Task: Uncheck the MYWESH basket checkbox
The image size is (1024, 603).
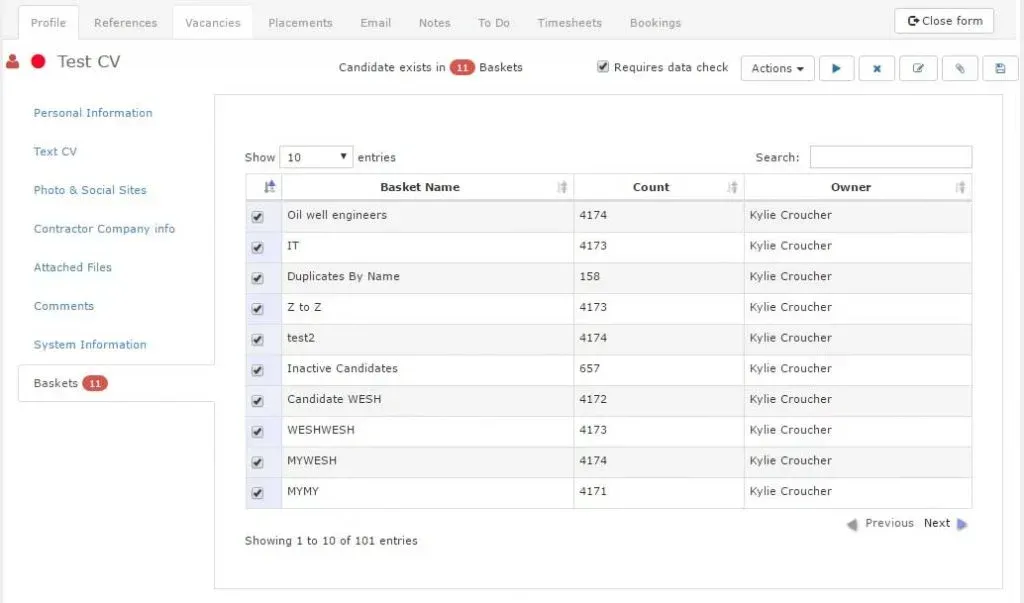Action: point(257,463)
